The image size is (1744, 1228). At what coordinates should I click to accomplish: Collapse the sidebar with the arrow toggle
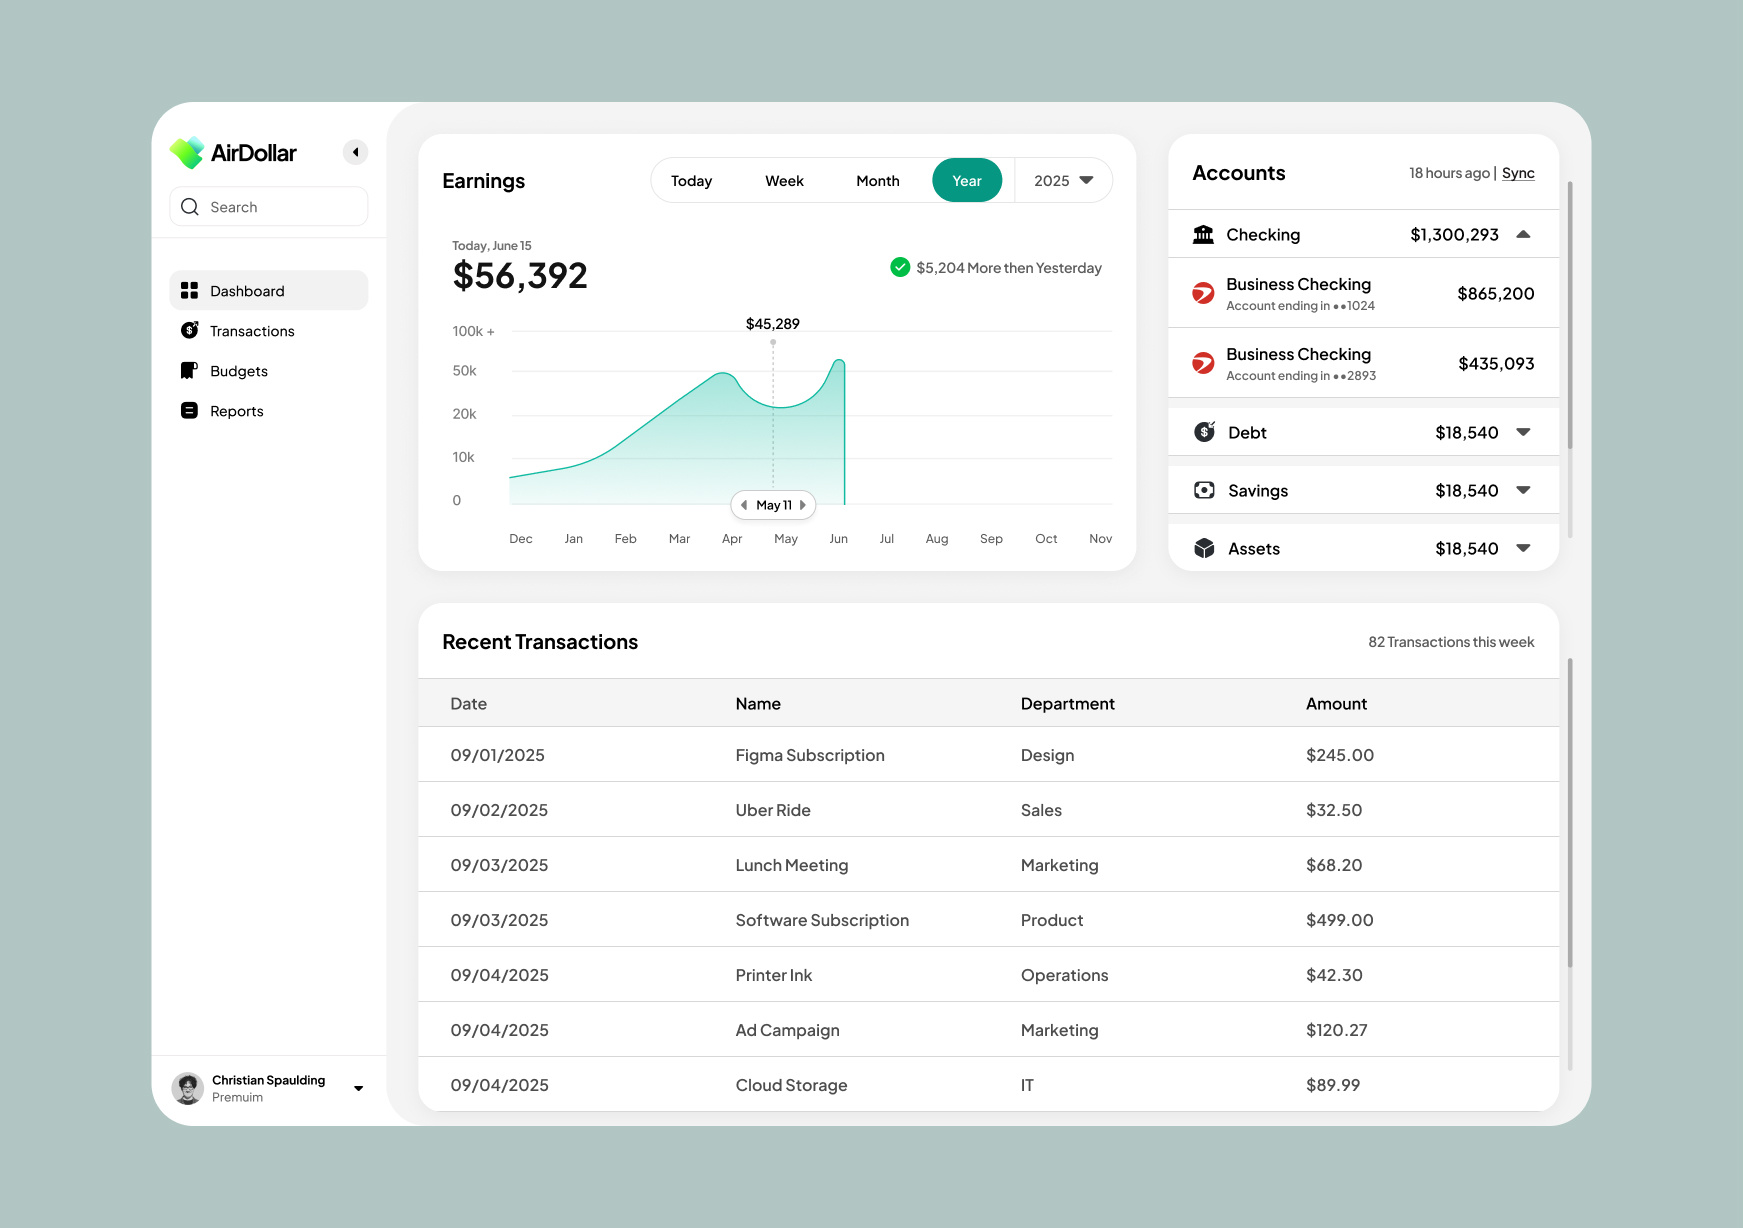(355, 151)
